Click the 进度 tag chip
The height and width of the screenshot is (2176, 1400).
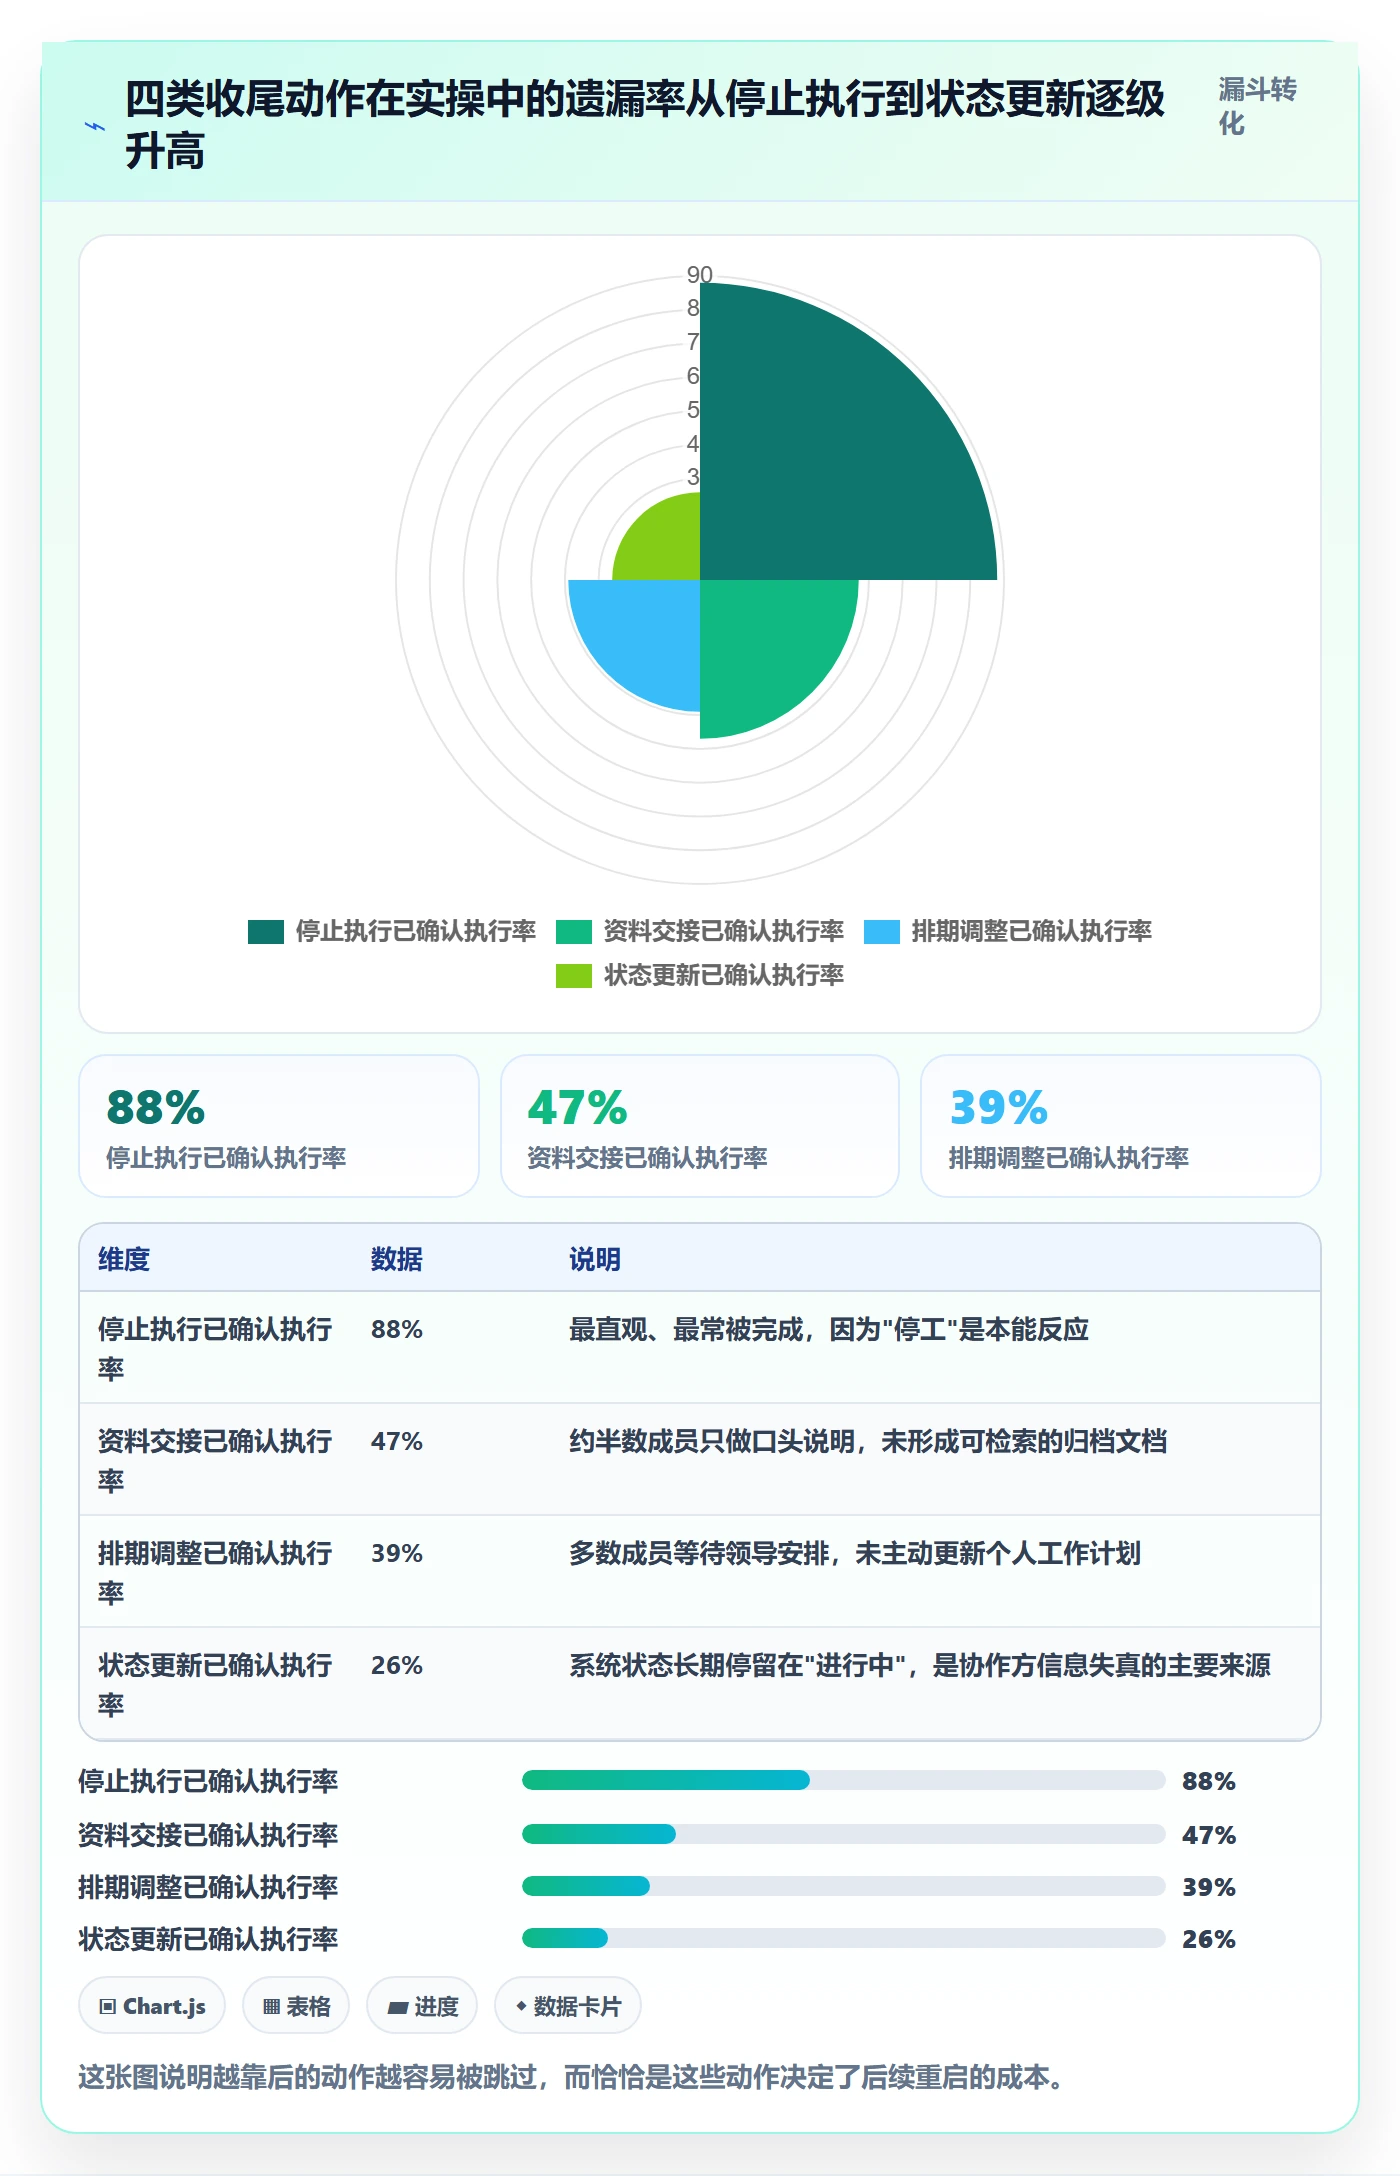pyautogui.click(x=422, y=2006)
